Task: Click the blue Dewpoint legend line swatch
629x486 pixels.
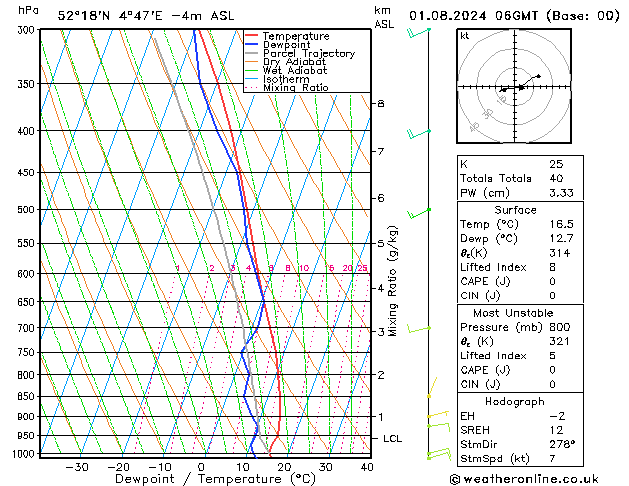Action: 251,44
